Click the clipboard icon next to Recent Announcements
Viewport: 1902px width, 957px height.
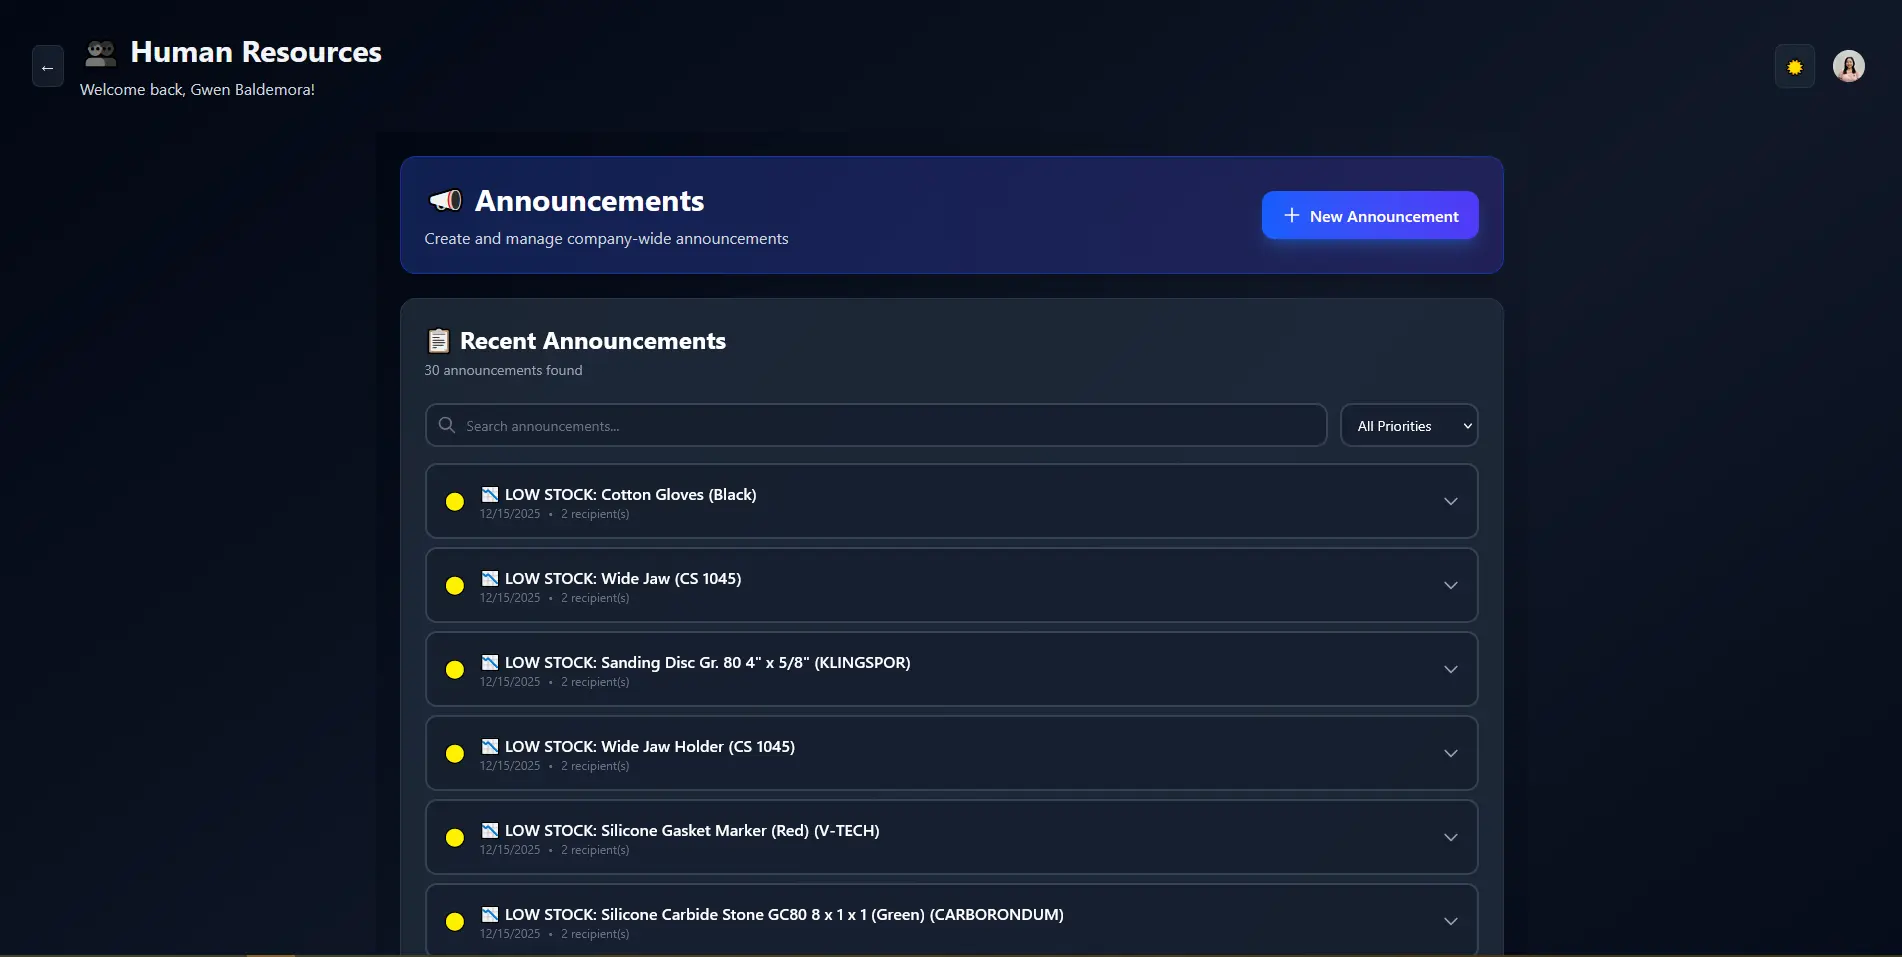[438, 340]
